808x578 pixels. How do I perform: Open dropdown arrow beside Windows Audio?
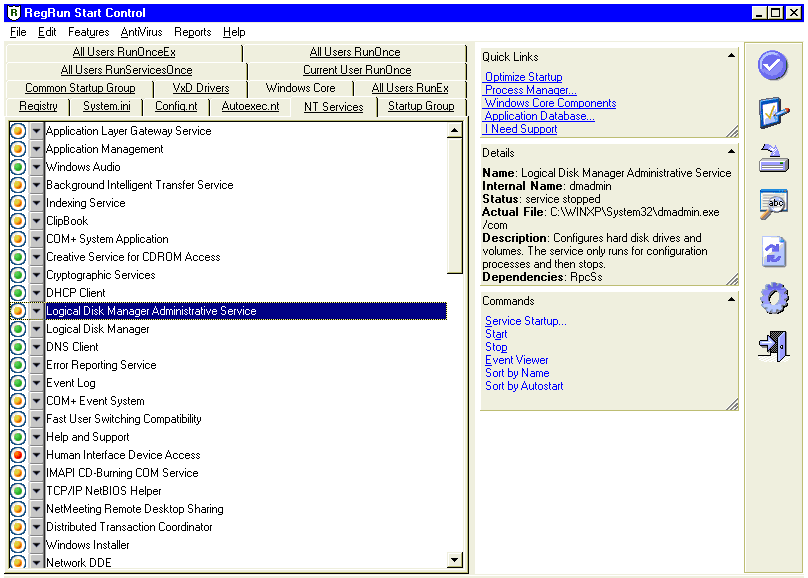point(36,167)
